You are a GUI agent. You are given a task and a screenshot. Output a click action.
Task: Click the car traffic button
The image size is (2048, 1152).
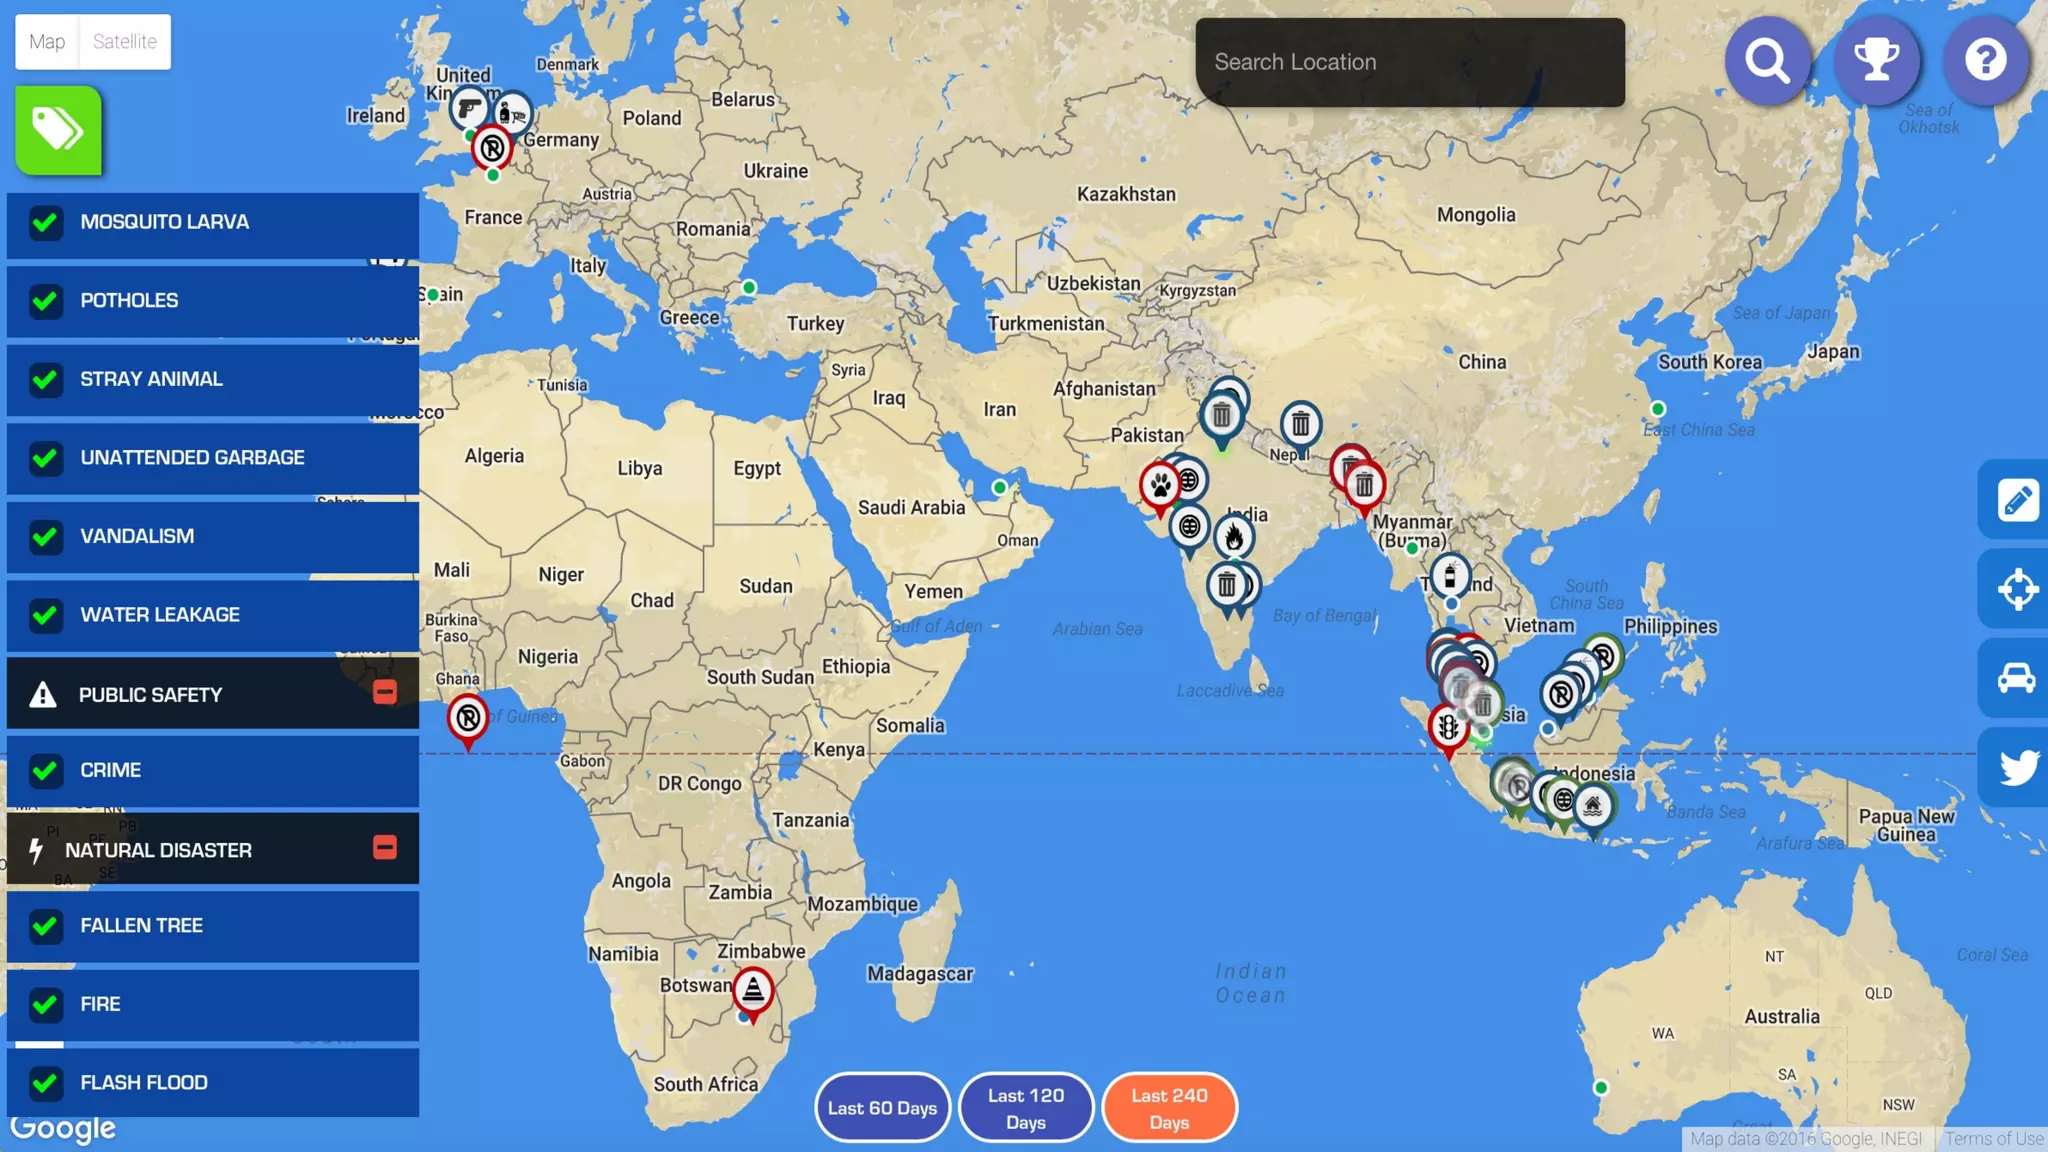tap(2016, 678)
